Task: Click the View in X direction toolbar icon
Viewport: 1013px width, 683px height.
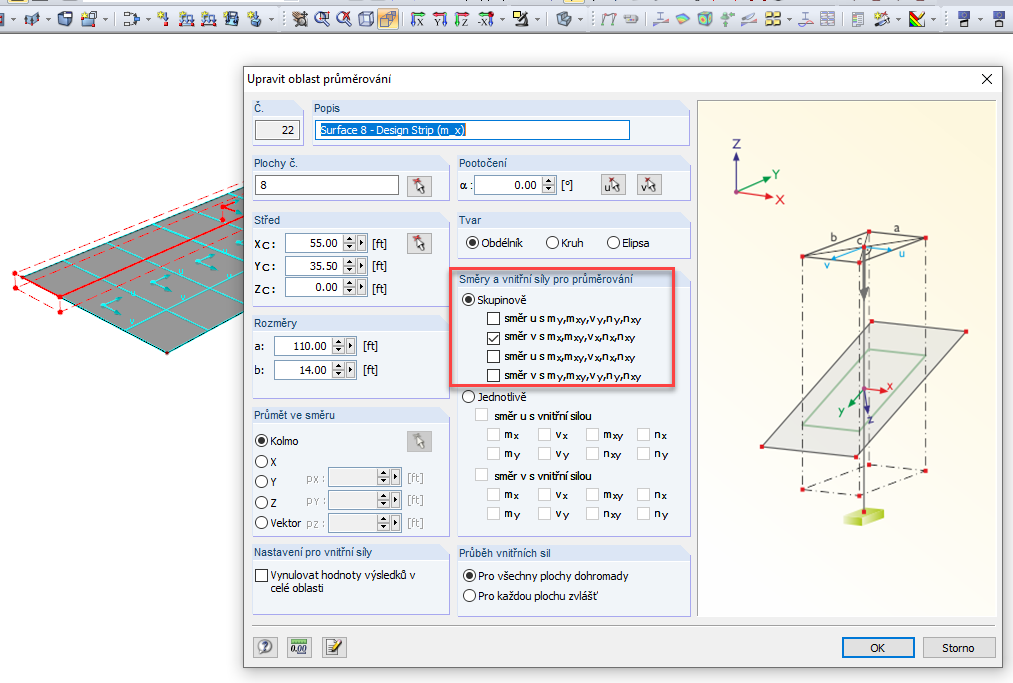Action: coord(417,19)
